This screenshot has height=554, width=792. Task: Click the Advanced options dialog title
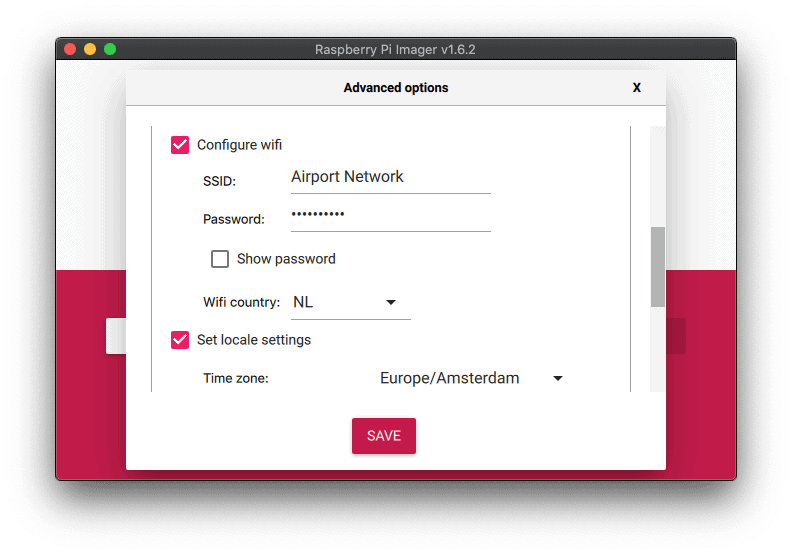396,88
